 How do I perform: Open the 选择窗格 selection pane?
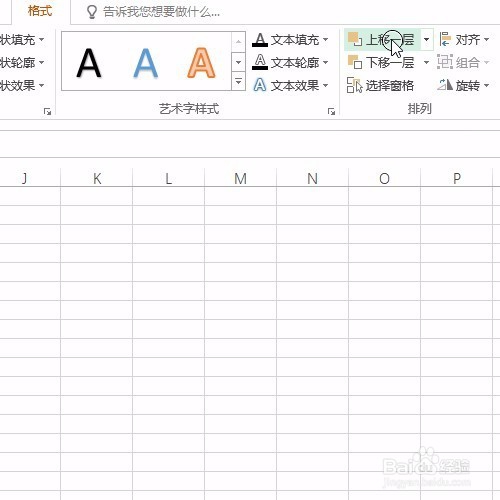380,86
